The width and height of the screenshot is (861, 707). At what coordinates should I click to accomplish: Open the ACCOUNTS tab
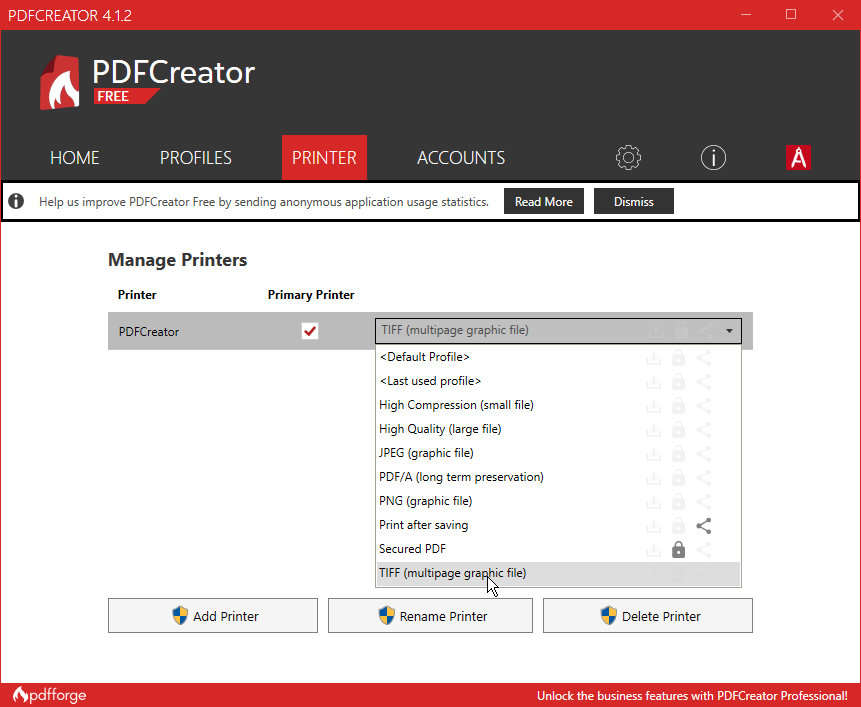click(460, 157)
